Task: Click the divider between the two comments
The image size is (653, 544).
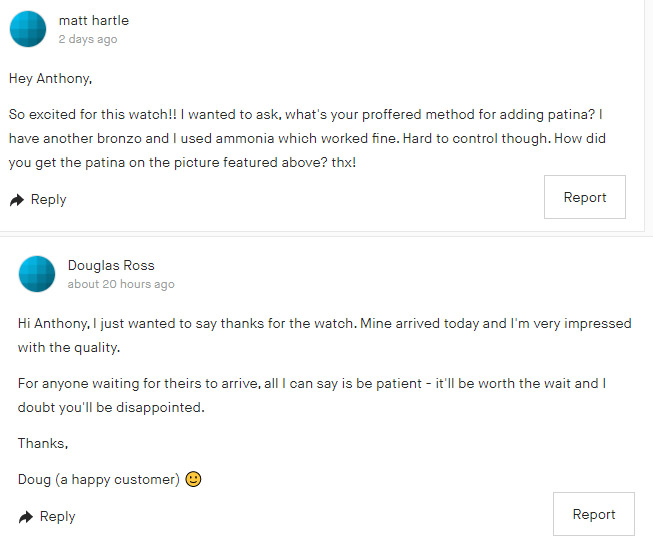Action: (x=326, y=236)
